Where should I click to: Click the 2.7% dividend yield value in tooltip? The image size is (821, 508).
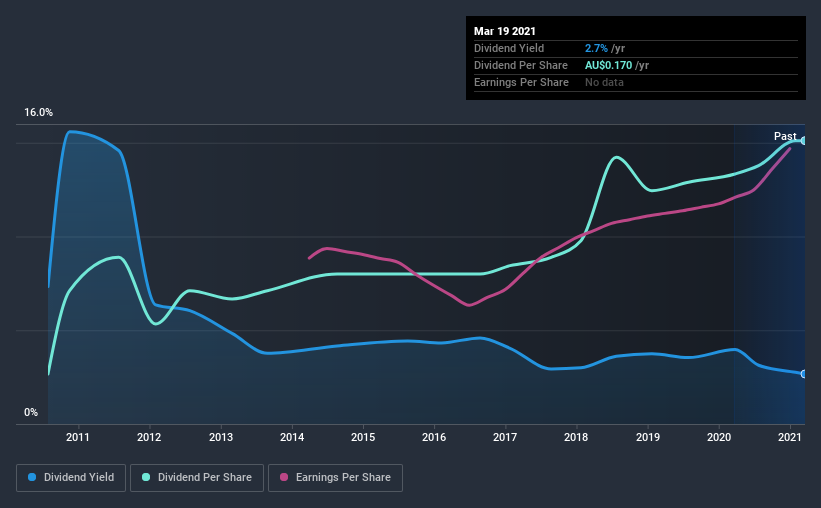point(596,49)
